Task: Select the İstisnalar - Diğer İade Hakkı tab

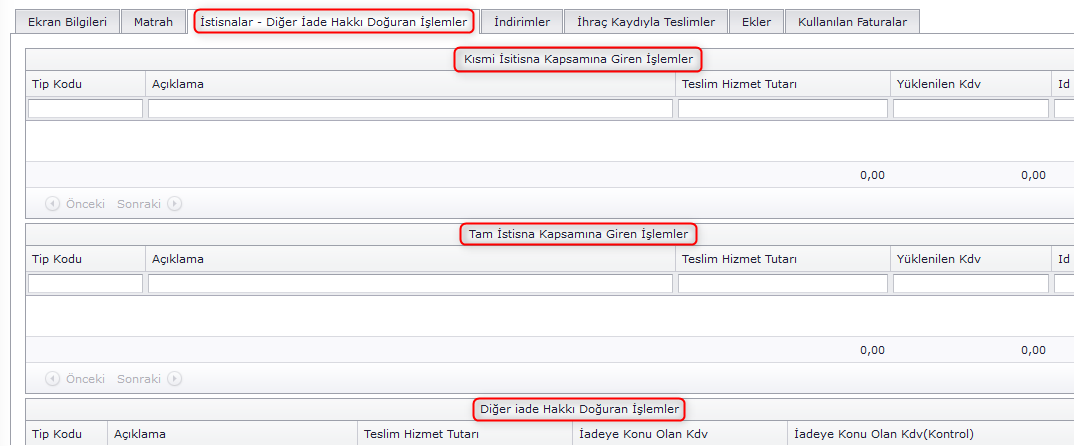Action: click(x=333, y=22)
